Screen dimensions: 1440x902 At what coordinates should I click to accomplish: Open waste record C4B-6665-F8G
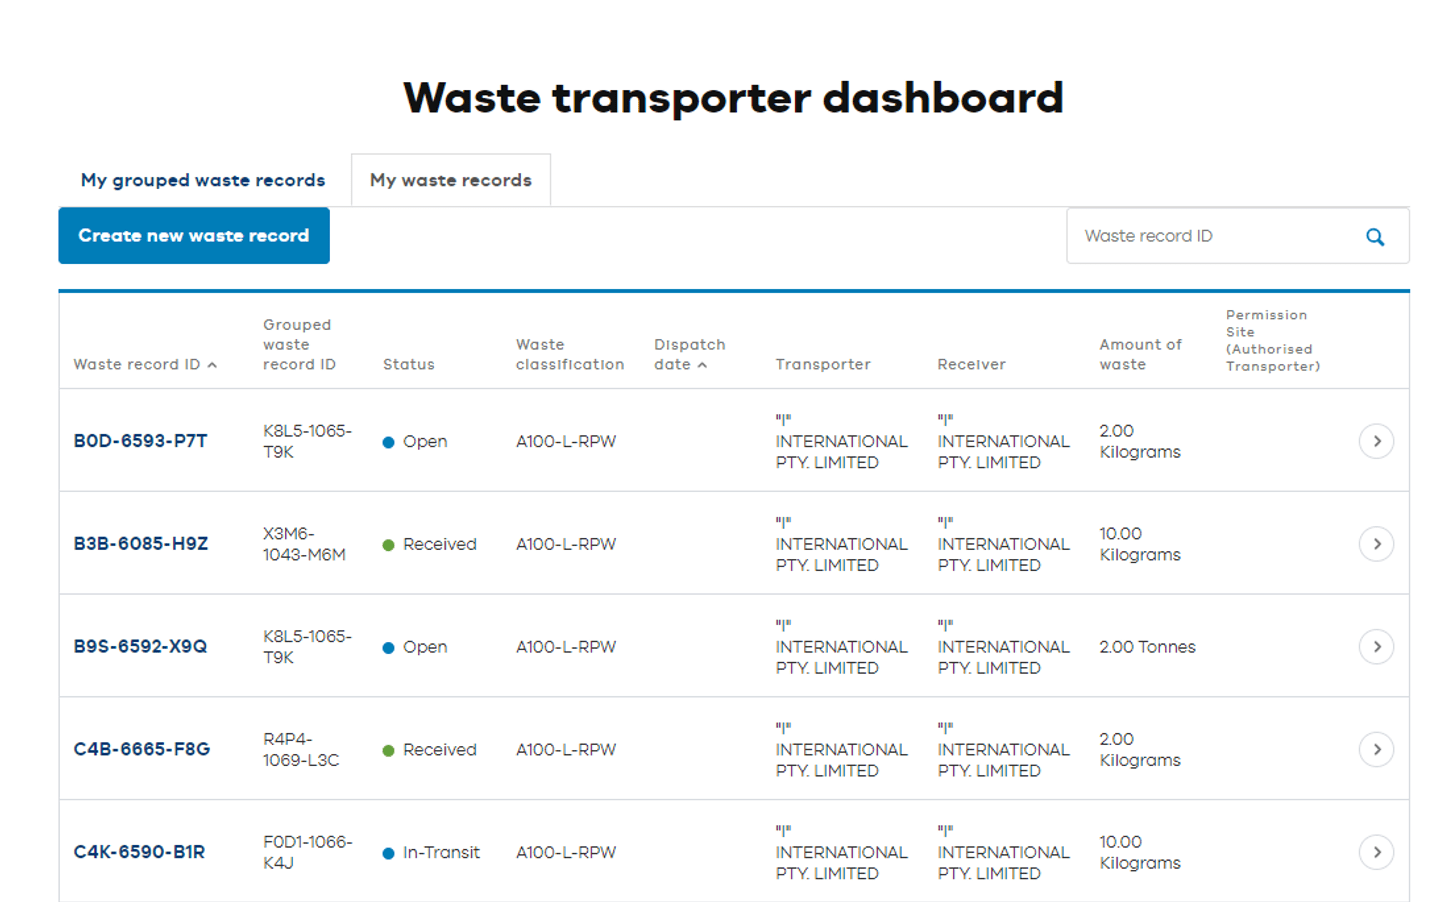pyautogui.click(x=140, y=749)
